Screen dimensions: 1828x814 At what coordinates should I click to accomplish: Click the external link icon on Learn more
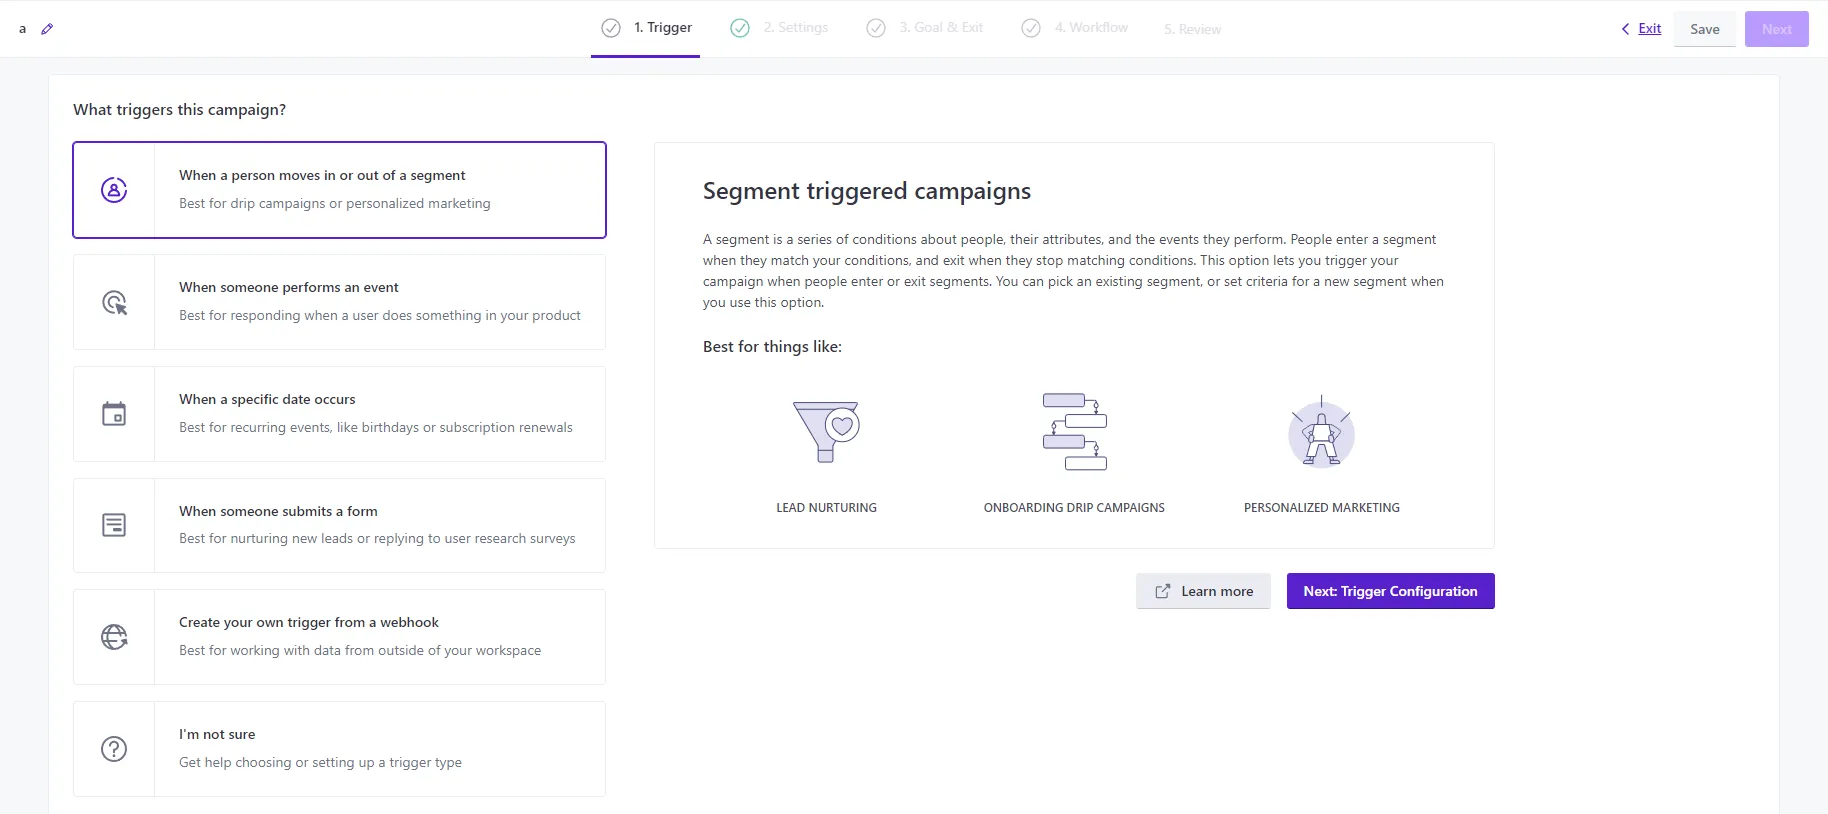coord(1161,591)
